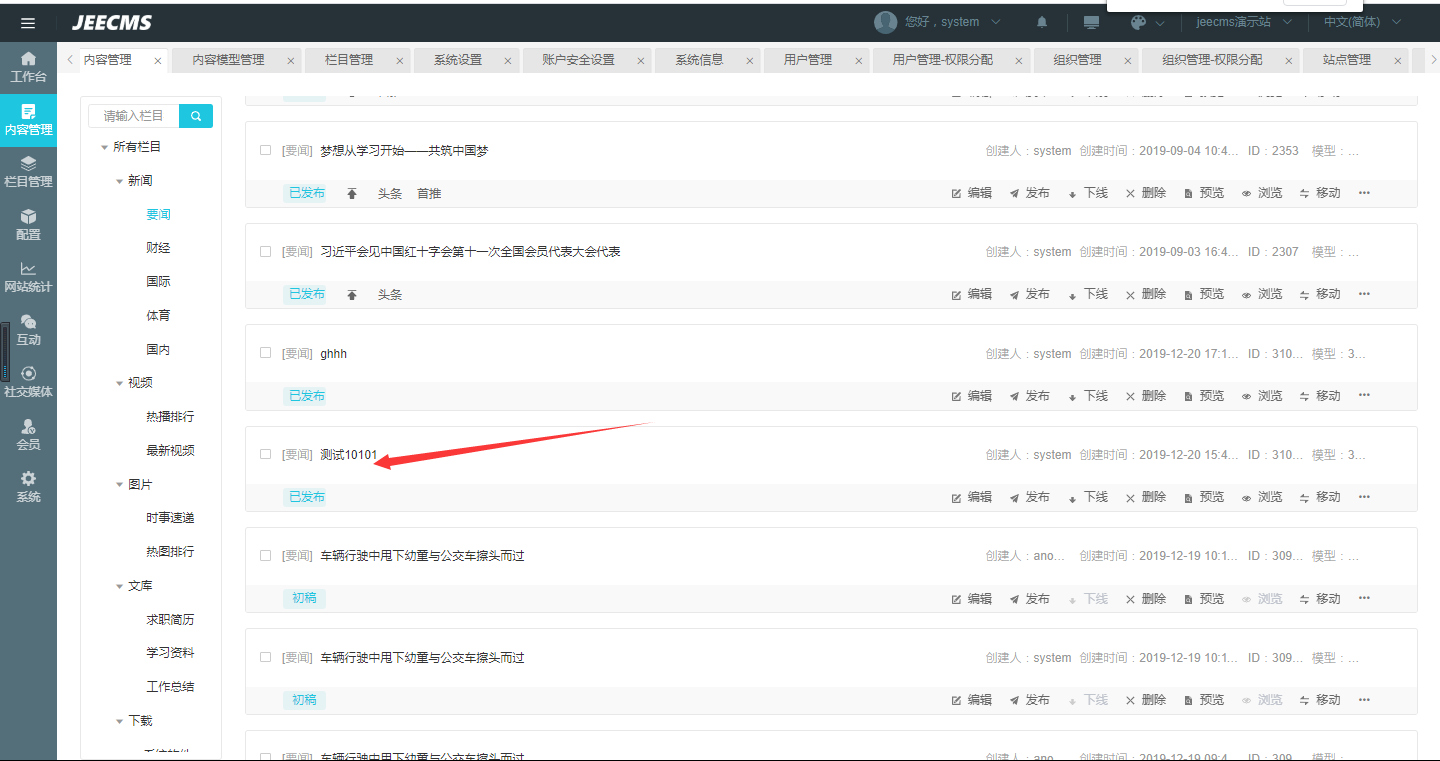
Task: Go to 栏目管理 in the left sidebar
Action: (x=28, y=172)
